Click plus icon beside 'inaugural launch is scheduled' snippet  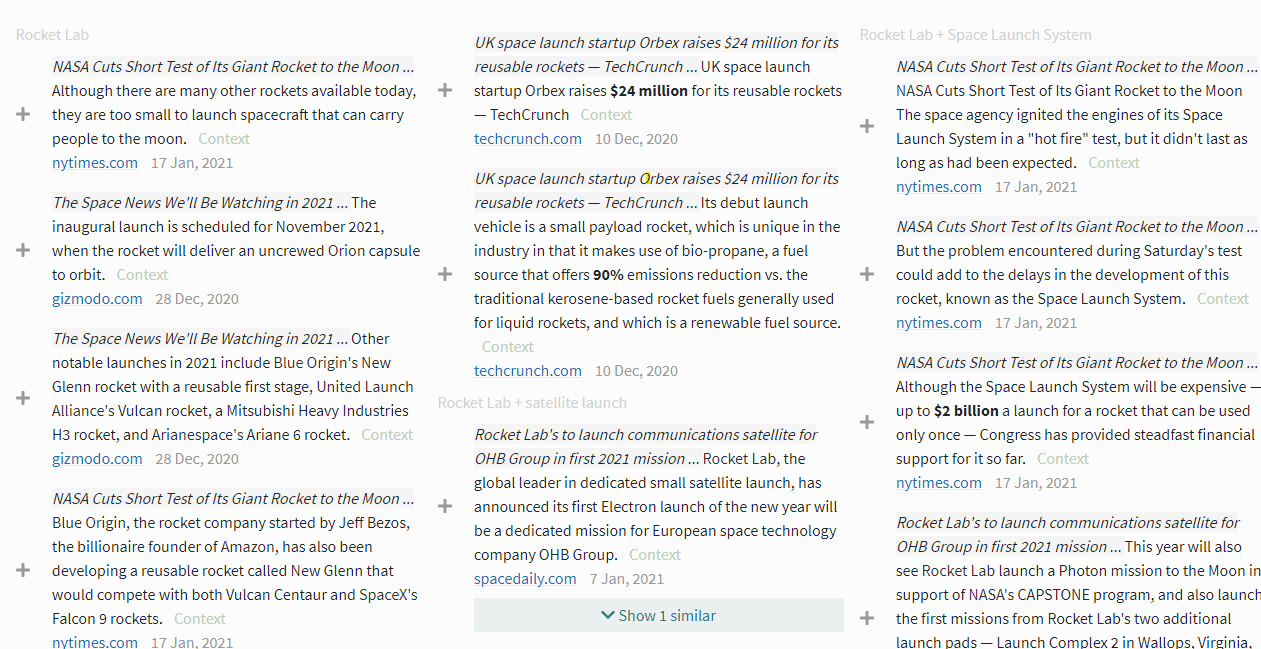coord(23,250)
